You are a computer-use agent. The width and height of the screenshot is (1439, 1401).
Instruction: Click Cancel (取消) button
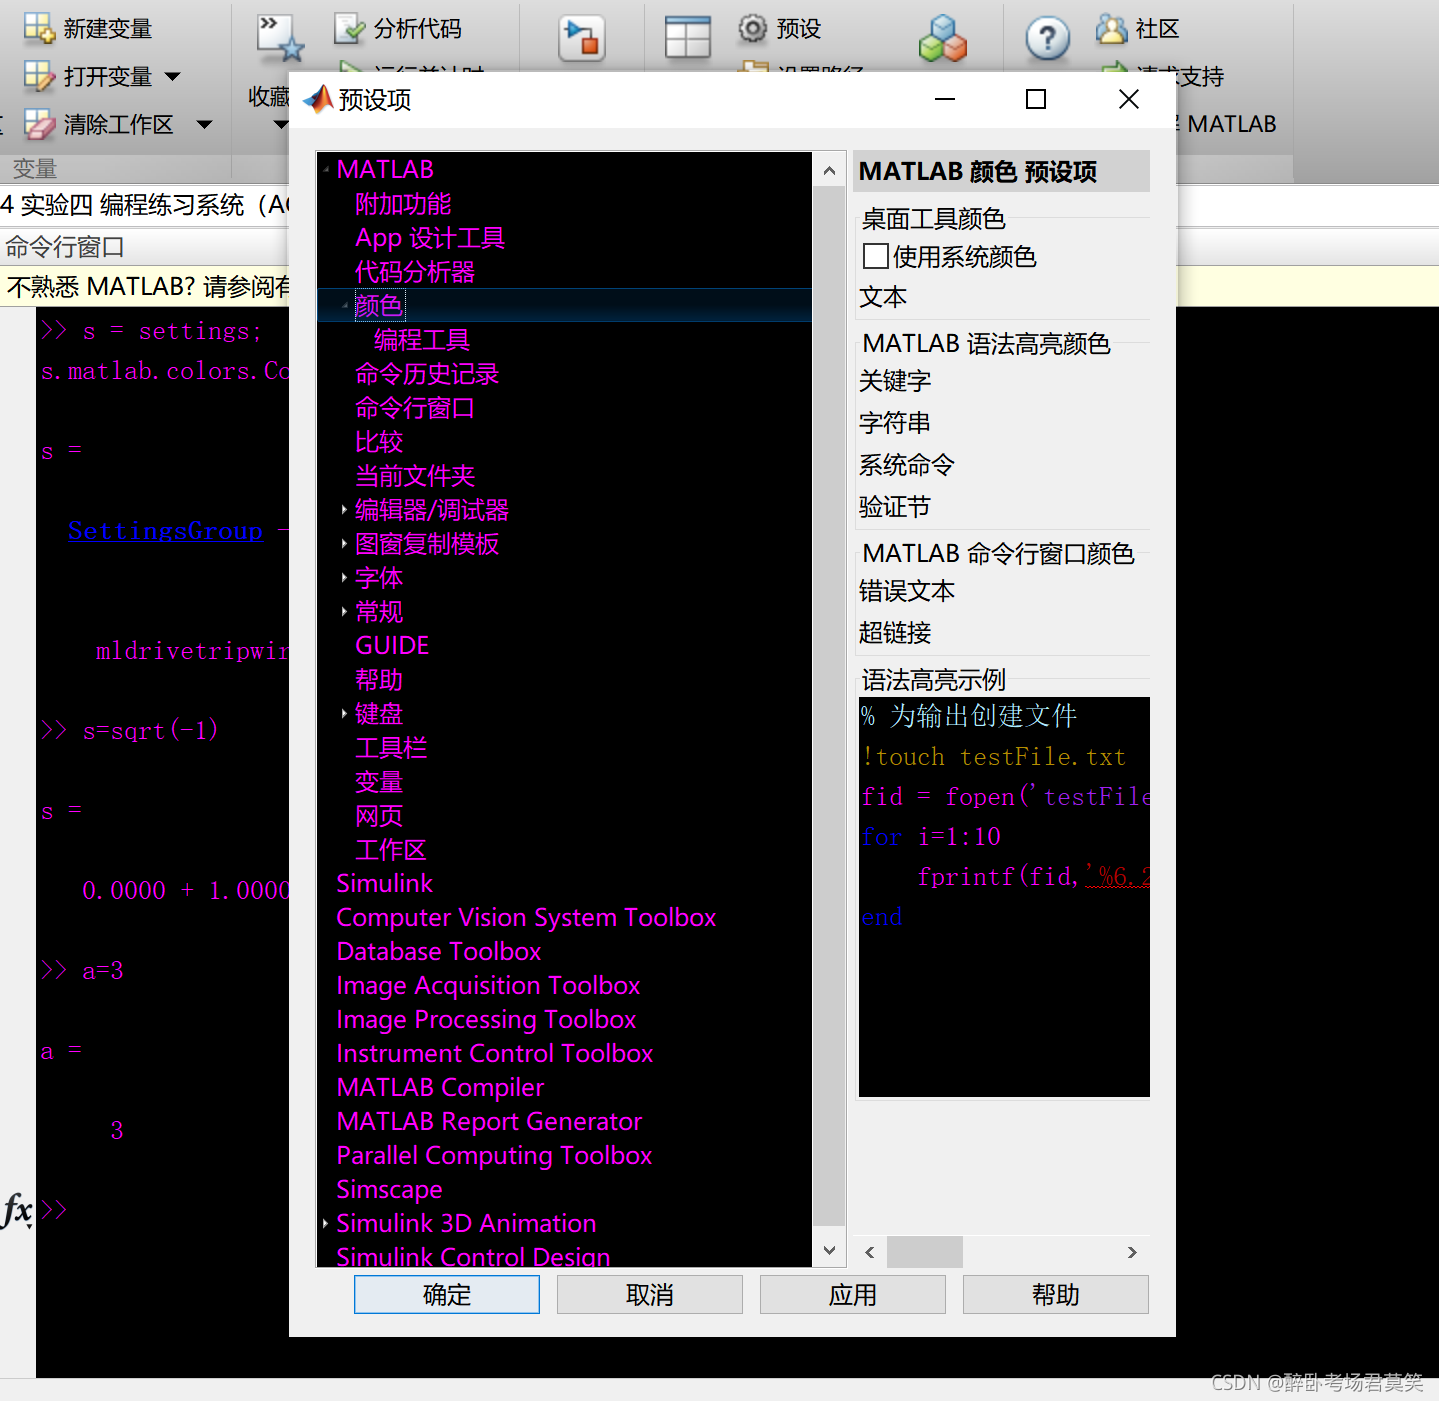tap(649, 1294)
